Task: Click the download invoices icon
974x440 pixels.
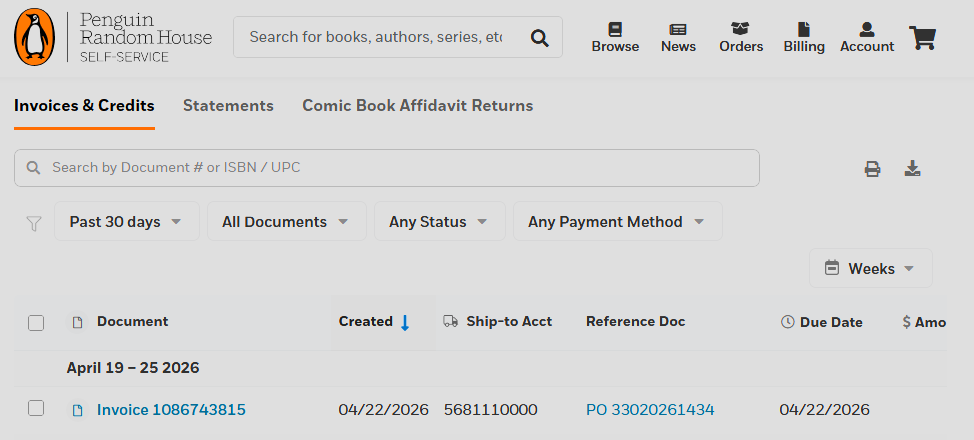Action: pos(912,168)
